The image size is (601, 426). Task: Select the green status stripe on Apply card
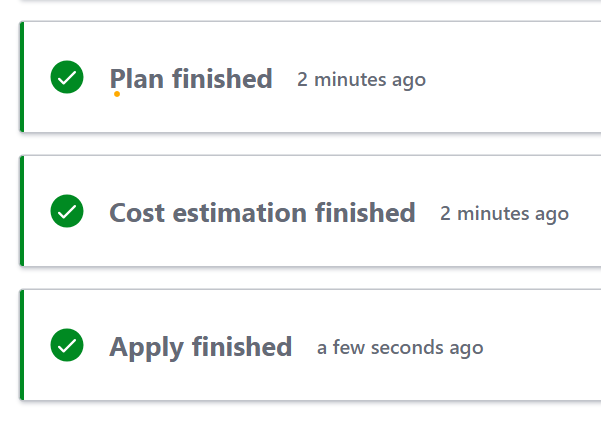pyautogui.click(x=22, y=345)
